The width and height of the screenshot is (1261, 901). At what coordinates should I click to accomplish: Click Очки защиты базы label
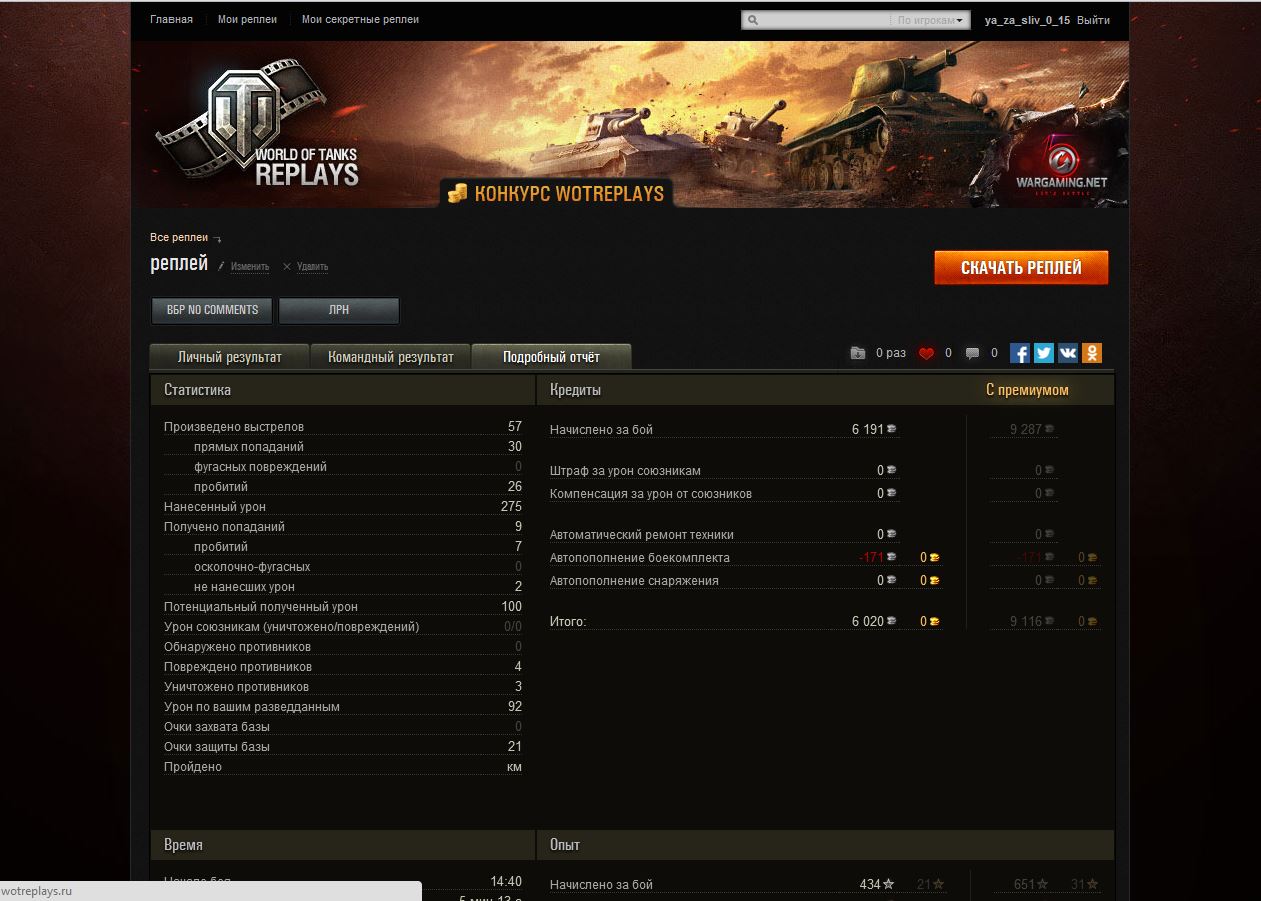(x=217, y=747)
